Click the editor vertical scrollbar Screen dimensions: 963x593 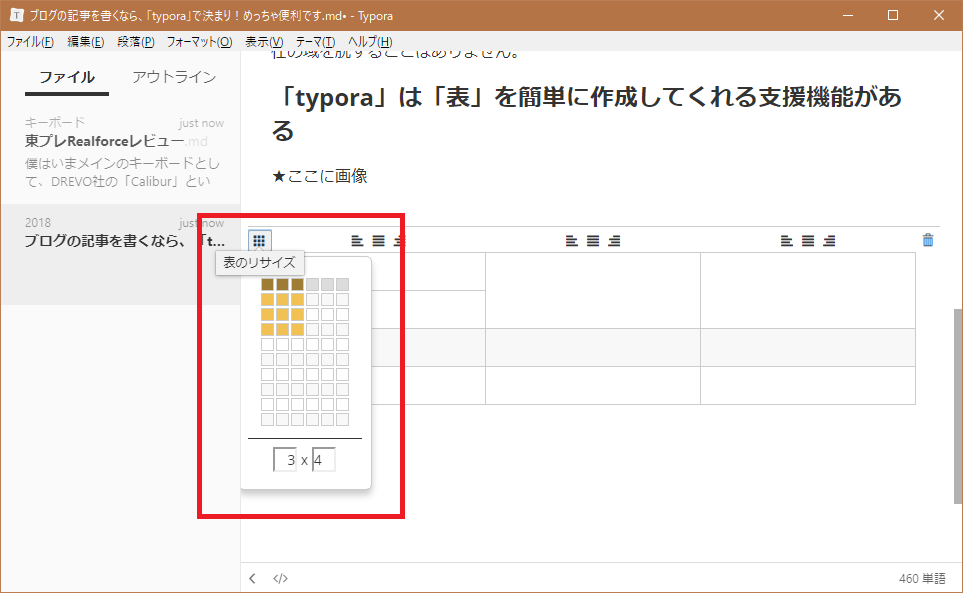coord(957,406)
